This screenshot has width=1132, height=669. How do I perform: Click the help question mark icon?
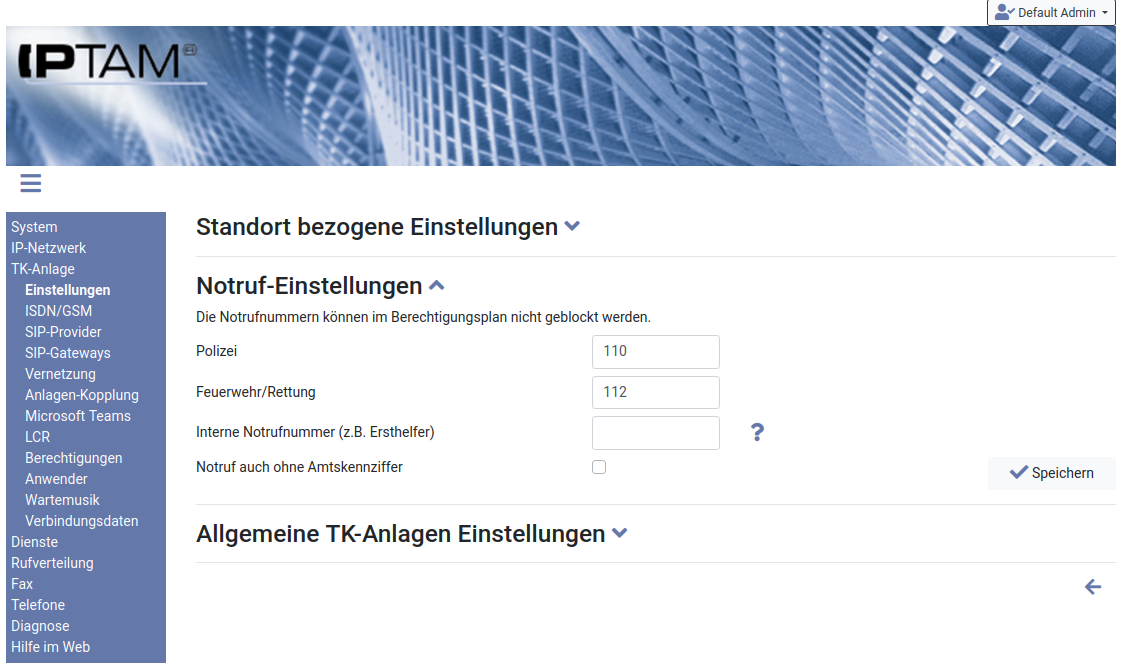(x=757, y=433)
